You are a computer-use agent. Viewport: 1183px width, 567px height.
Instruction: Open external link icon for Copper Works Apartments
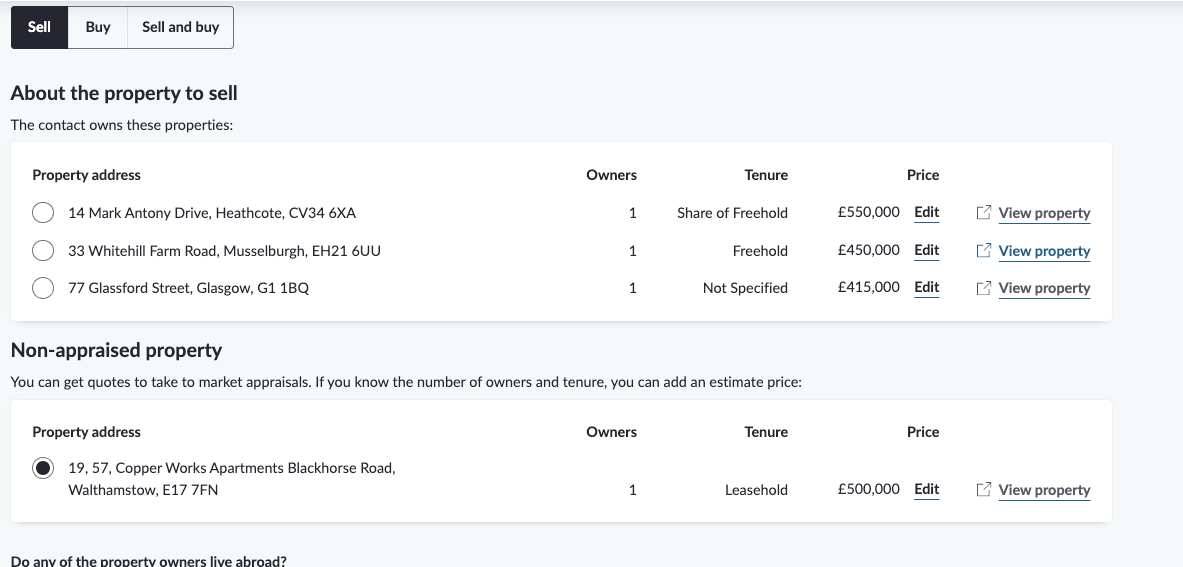[x=983, y=489]
